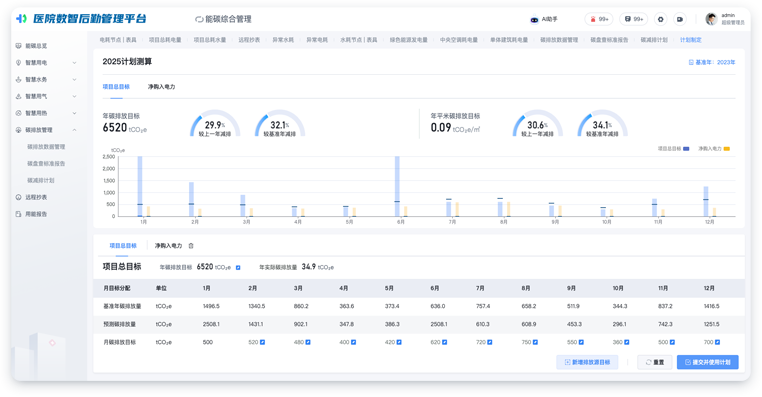Click the 1月 基准年碳排放量 value 1496.5
Image resolution: width=762 pixels, height=397 pixels.
pos(211,306)
